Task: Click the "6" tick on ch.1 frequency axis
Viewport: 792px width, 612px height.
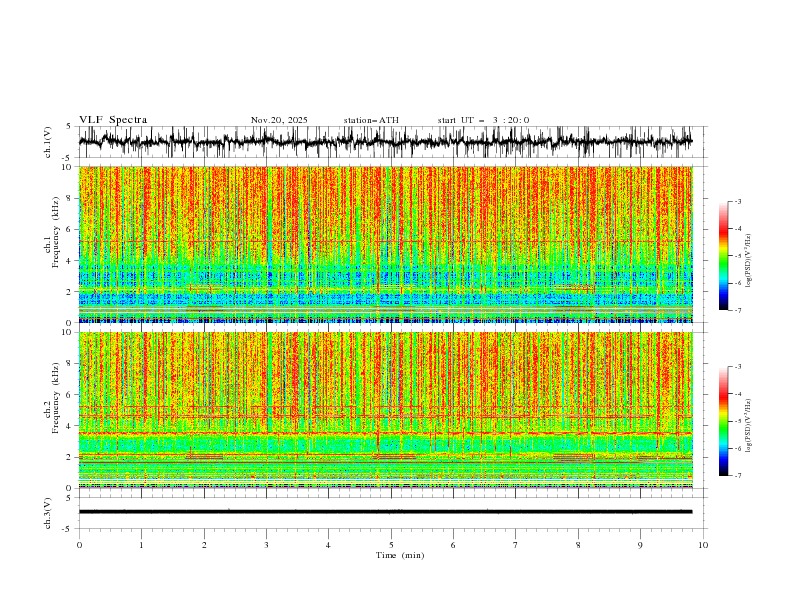Action: tap(71, 230)
